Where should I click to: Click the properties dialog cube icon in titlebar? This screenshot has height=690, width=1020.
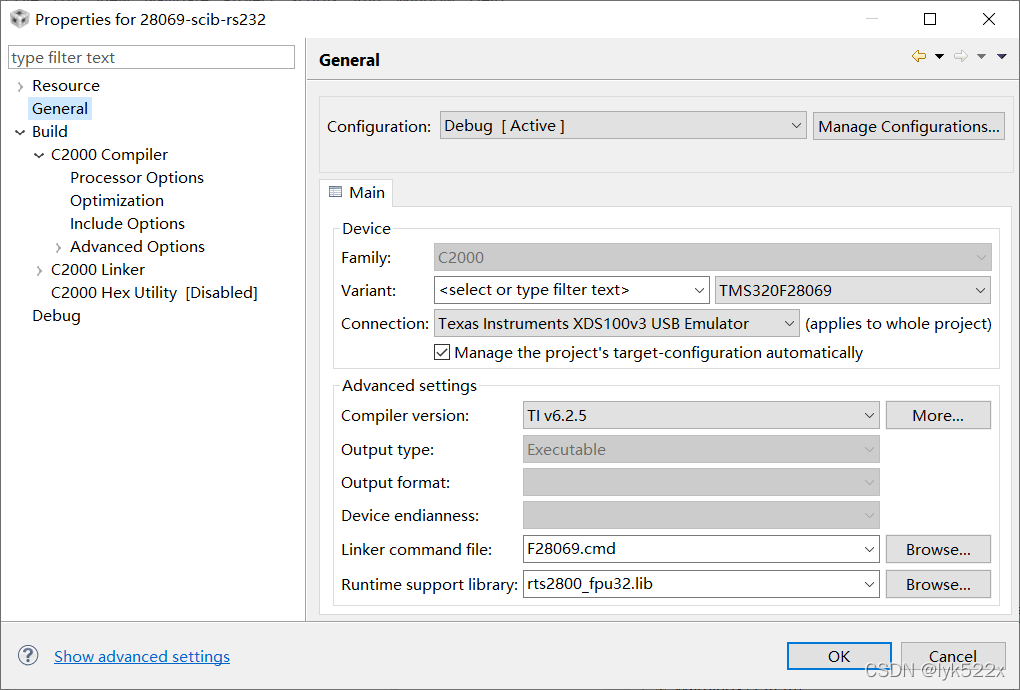click(19, 18)
